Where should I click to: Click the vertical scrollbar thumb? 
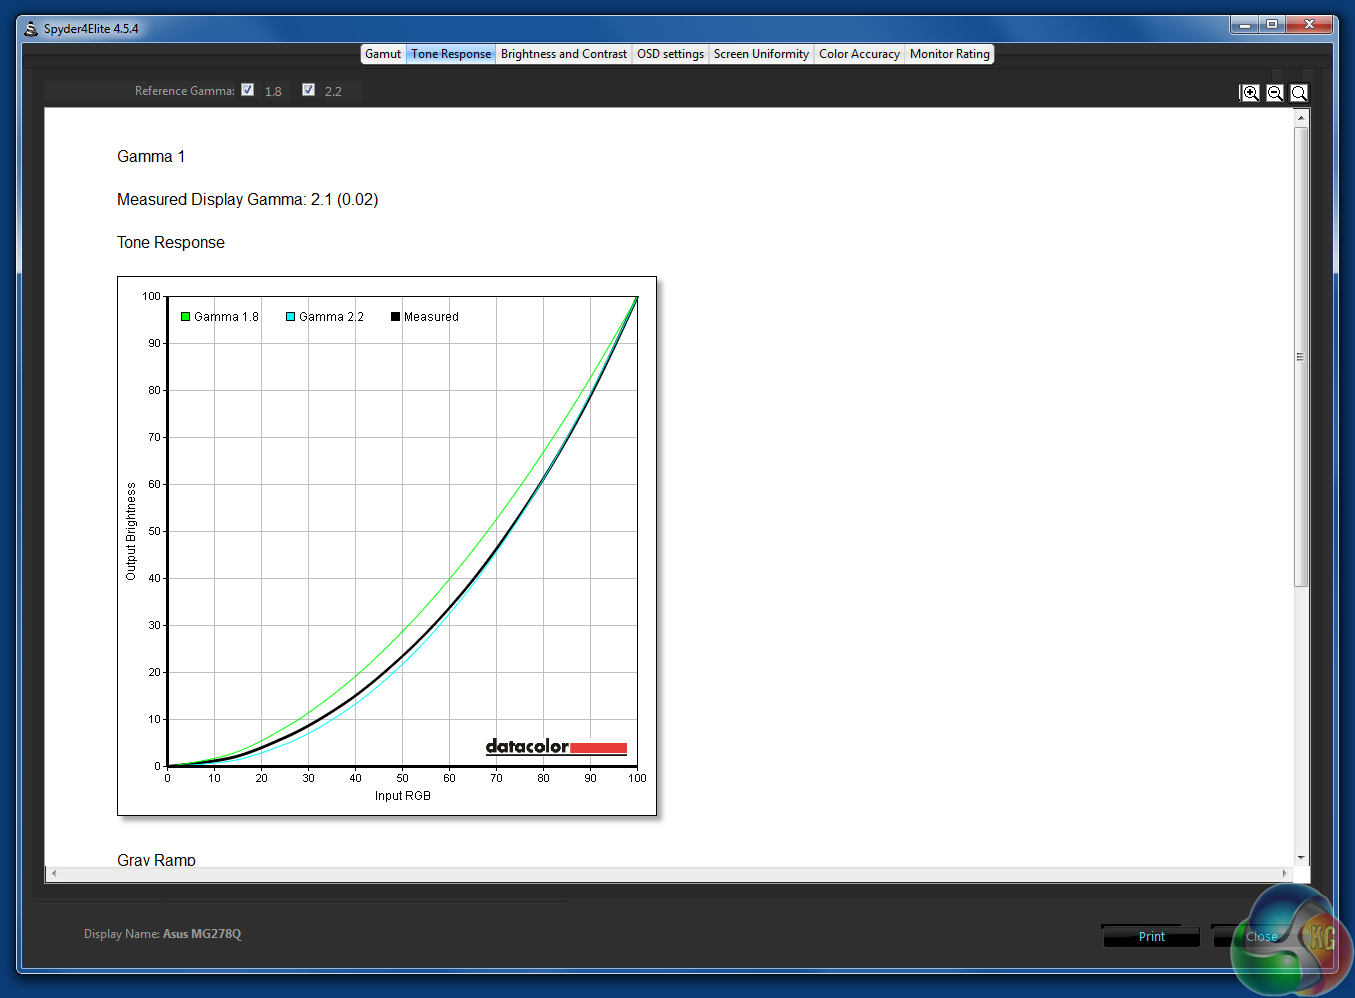1301,356
